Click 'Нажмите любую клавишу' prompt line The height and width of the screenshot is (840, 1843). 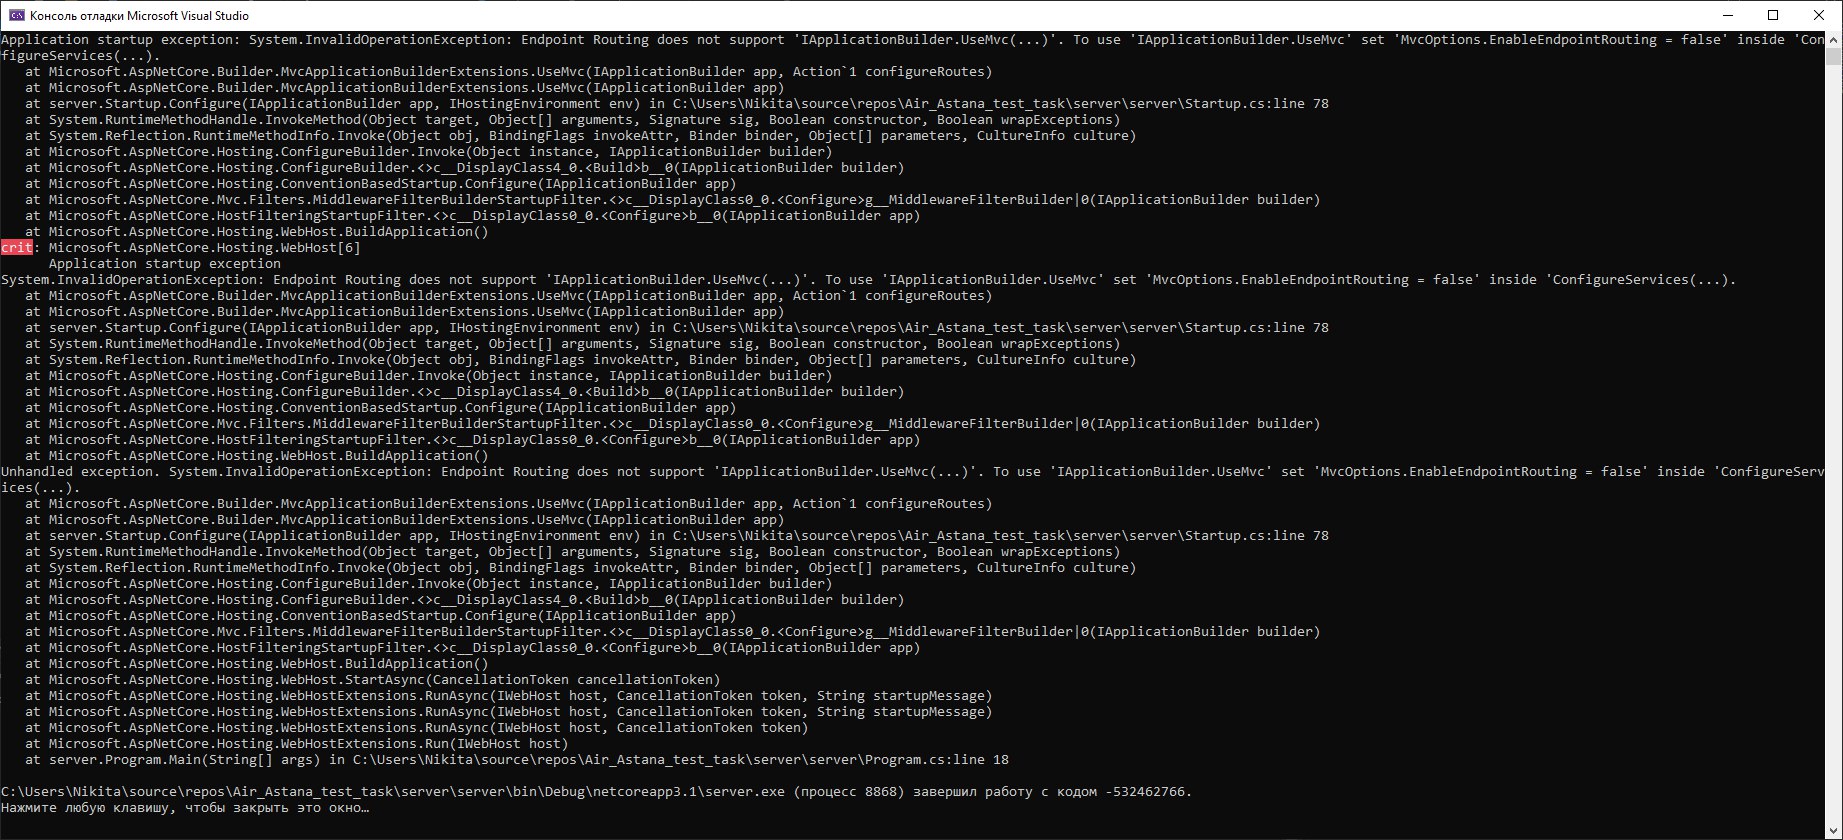[x=185, y=807]
